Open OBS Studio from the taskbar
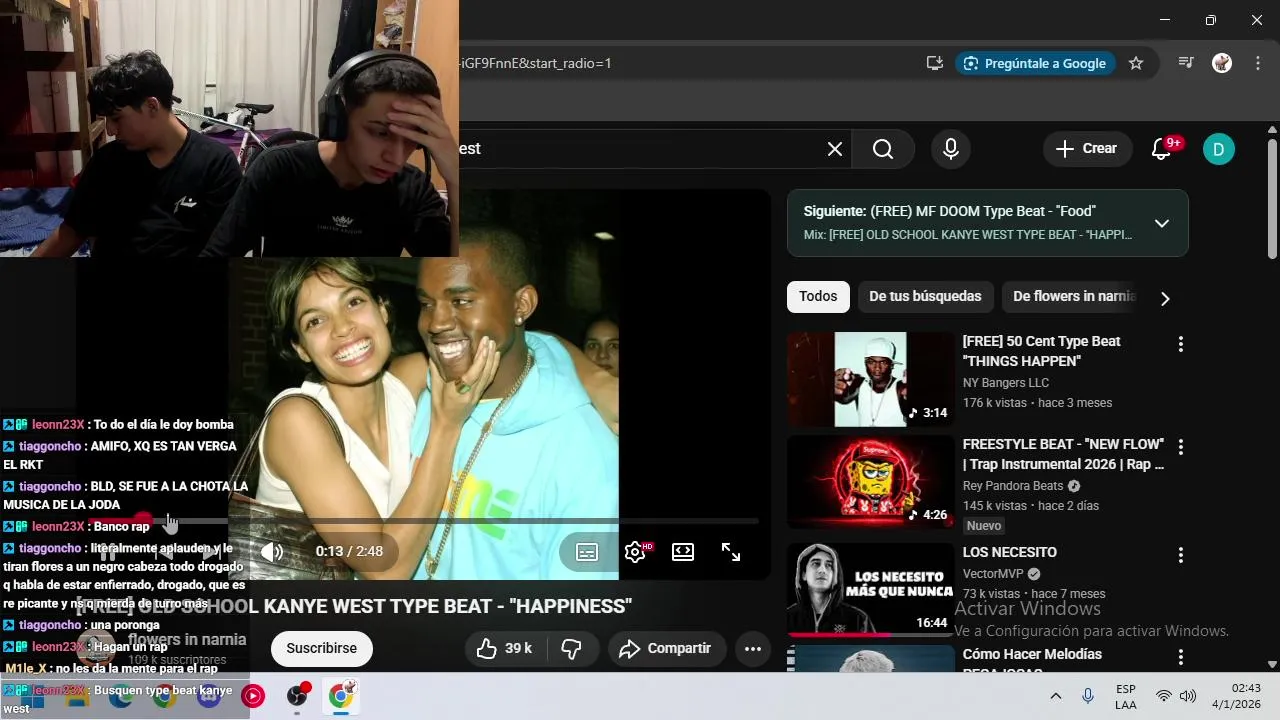Screen dimensions: 1280x720 298,695
